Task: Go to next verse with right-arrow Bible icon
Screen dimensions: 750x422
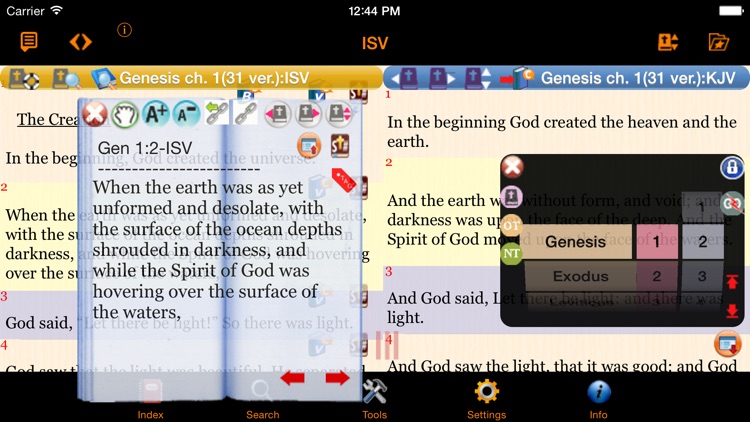Action: 308,114
